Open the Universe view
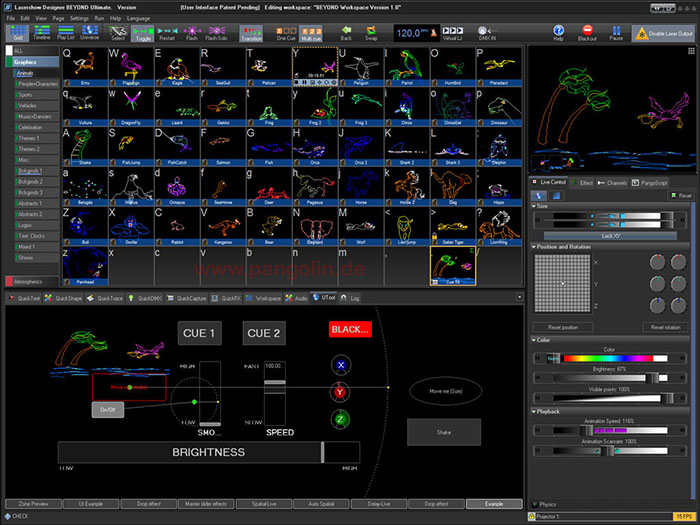Screen dimensions: 700x525 pos(89,33)
